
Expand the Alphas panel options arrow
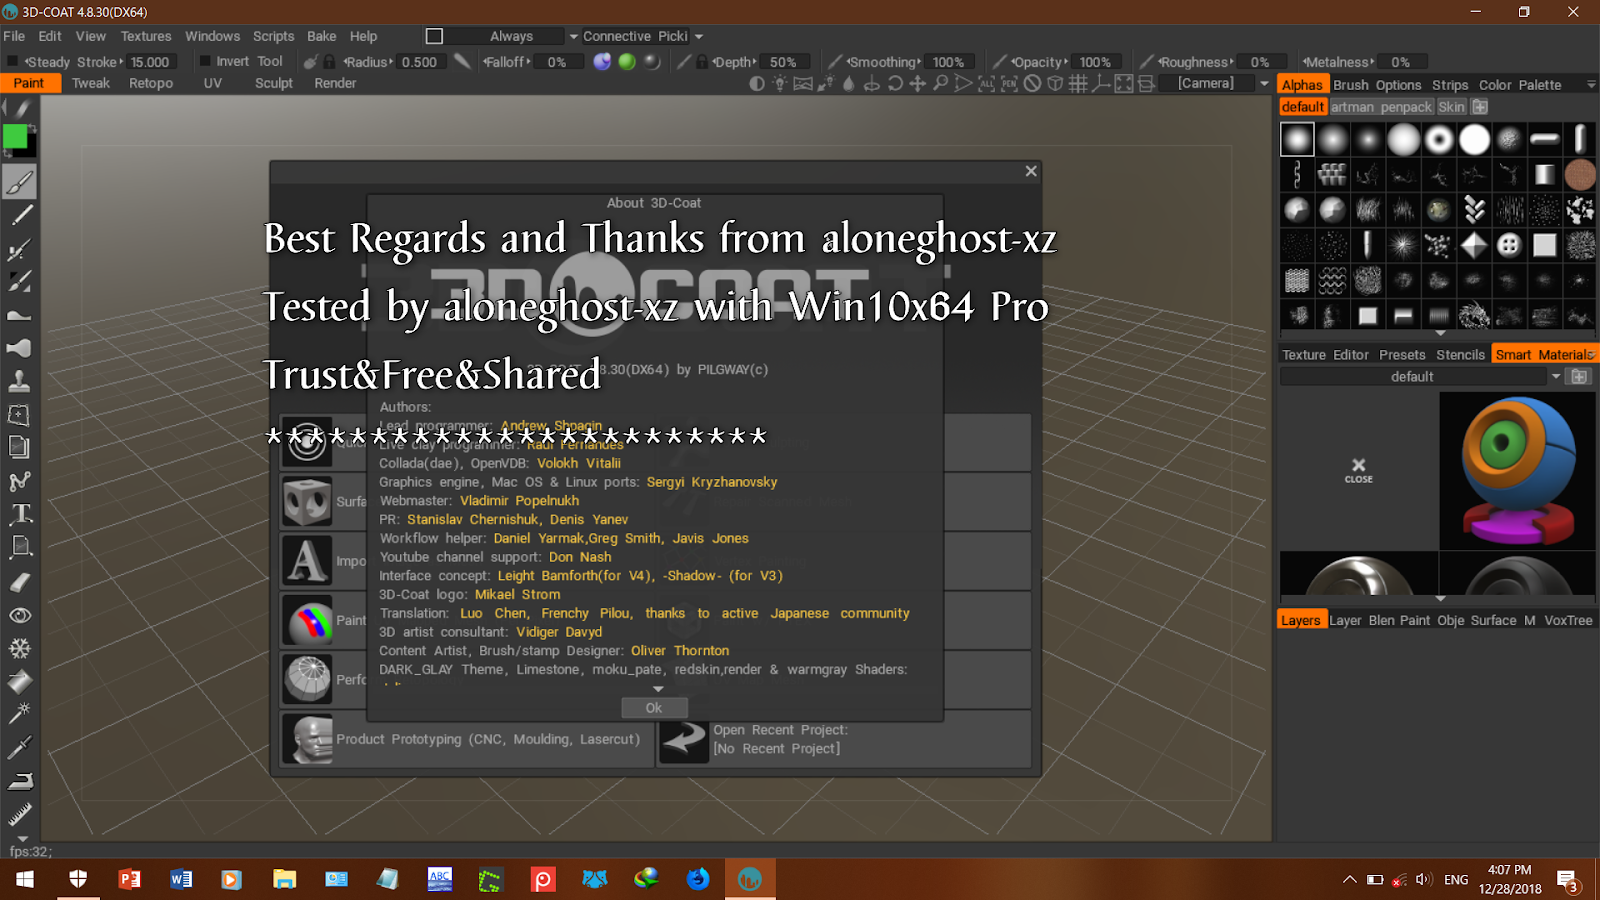[1591, 85]
